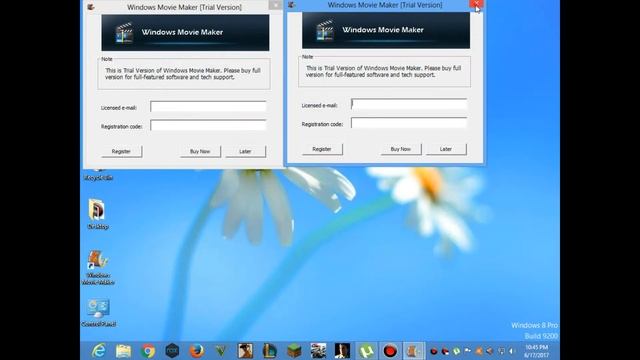The height and width of the screenshot is (360, 640).
Task: Select the Control Panel desktop icon
Action: click(98, 313)
